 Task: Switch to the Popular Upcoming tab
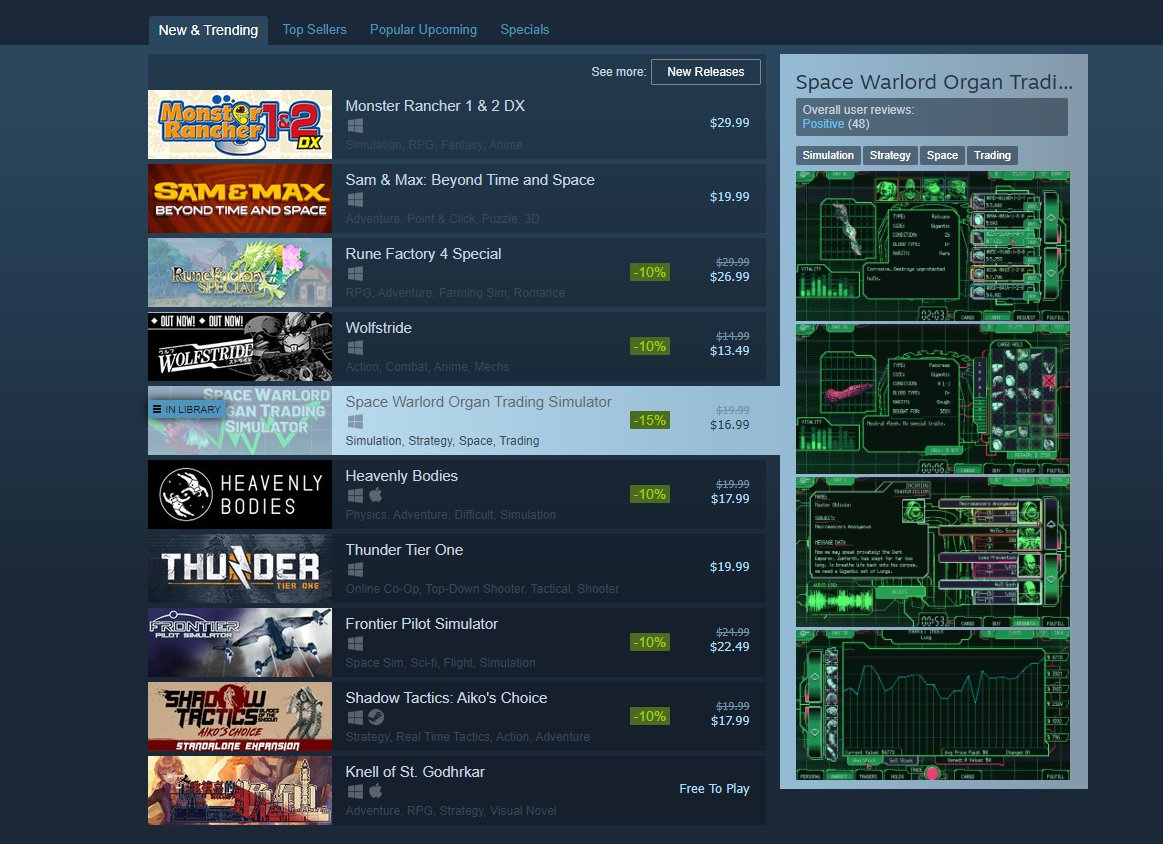coord(424,30)
